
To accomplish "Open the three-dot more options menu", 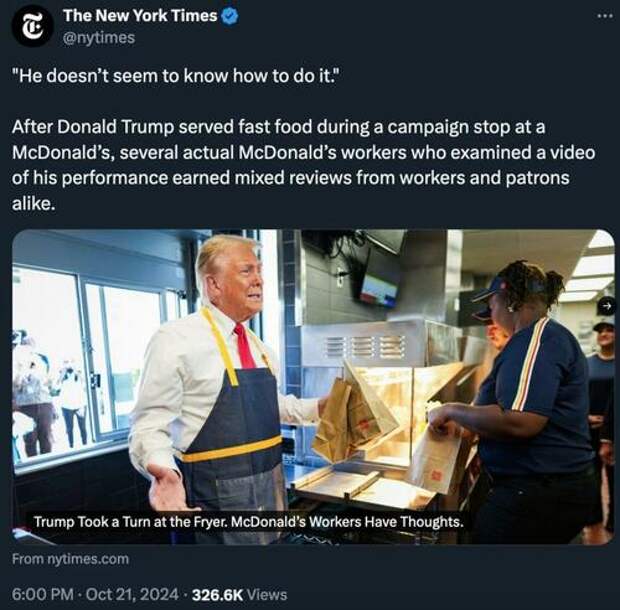I will (x=605, y=16).
